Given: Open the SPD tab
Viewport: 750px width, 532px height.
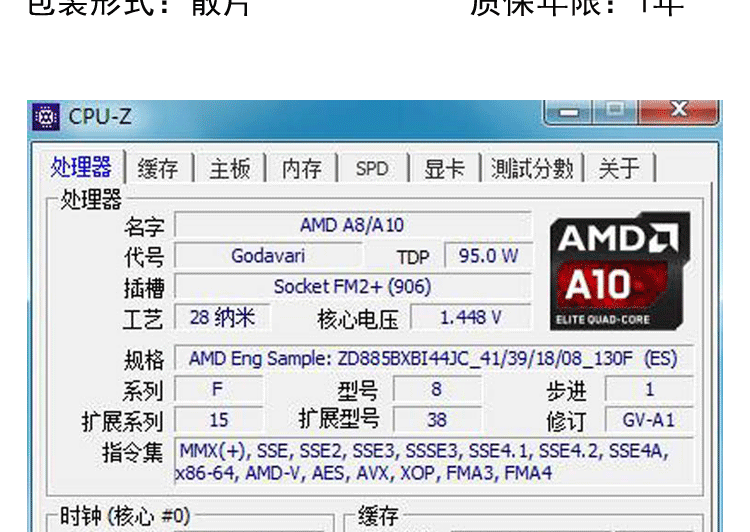Looking at the screenshot, I should (372, 168).
